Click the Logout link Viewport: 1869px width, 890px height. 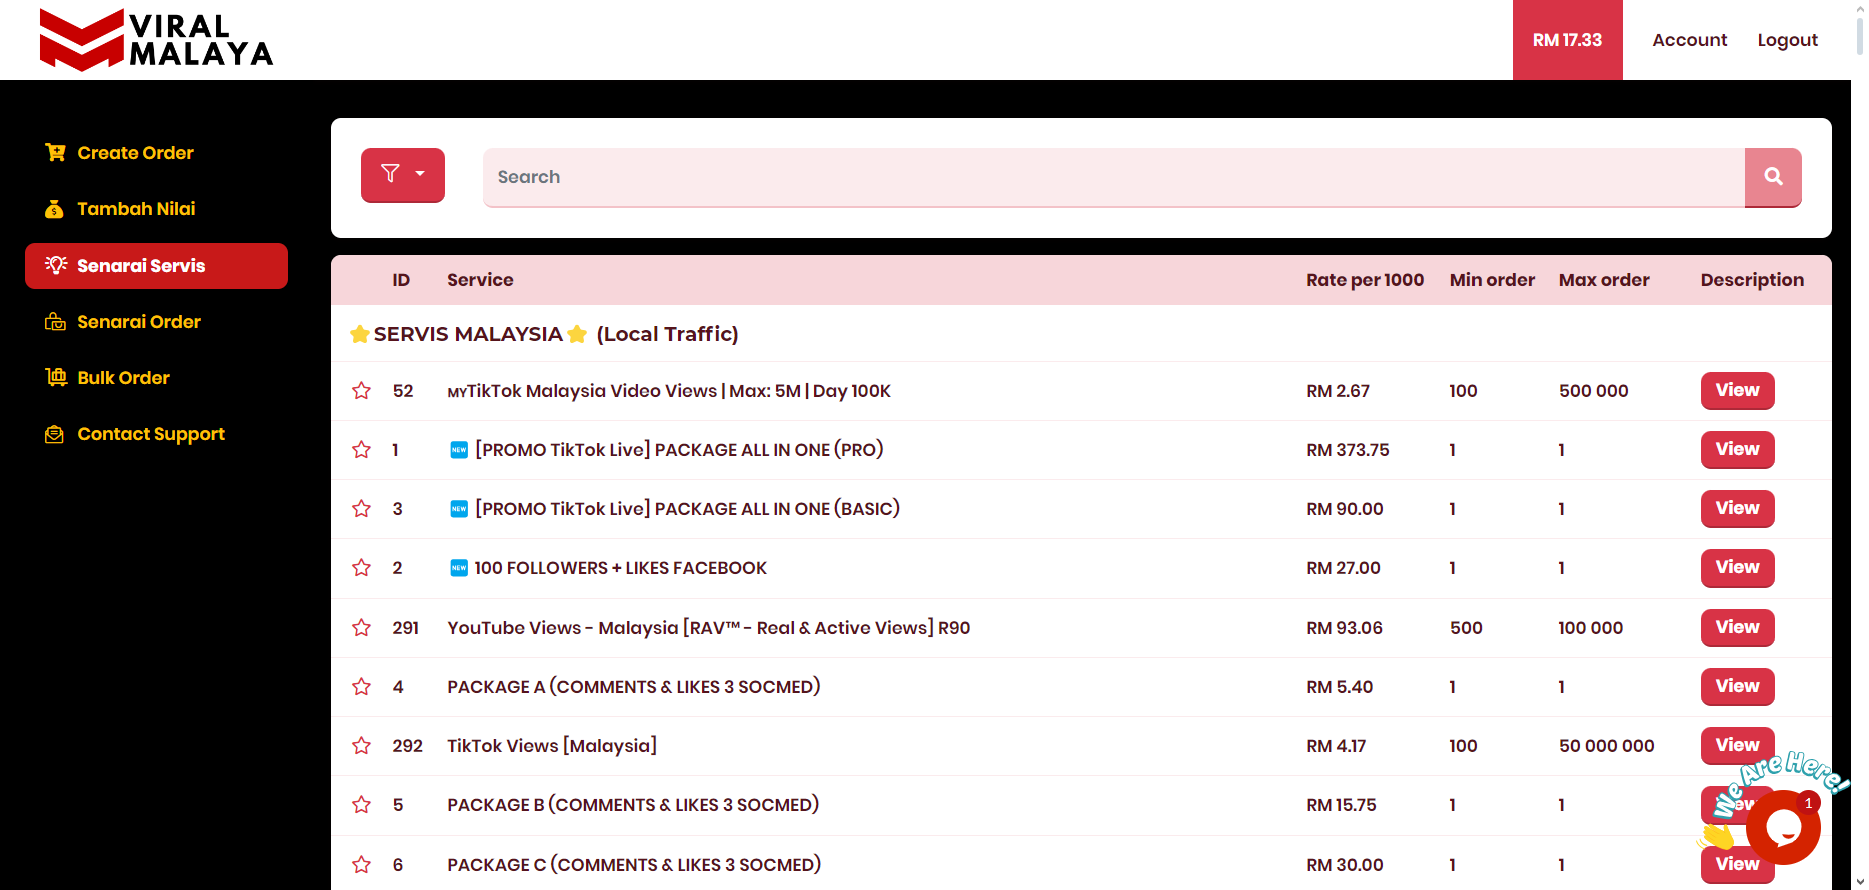[1787, 40]
